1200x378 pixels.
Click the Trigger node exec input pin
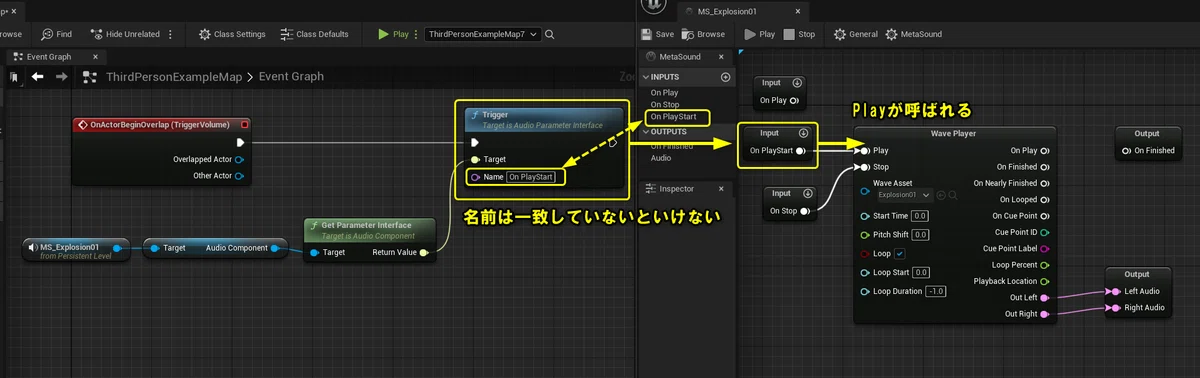pyautogui.click(x=474, y=142)
